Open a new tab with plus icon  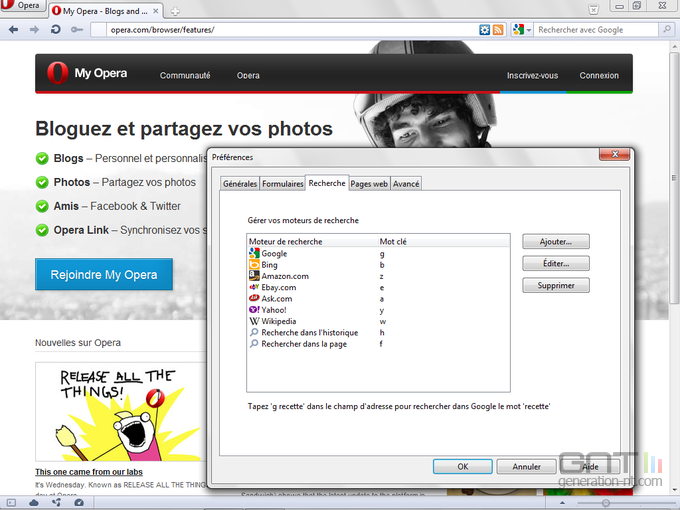point(175,11)
